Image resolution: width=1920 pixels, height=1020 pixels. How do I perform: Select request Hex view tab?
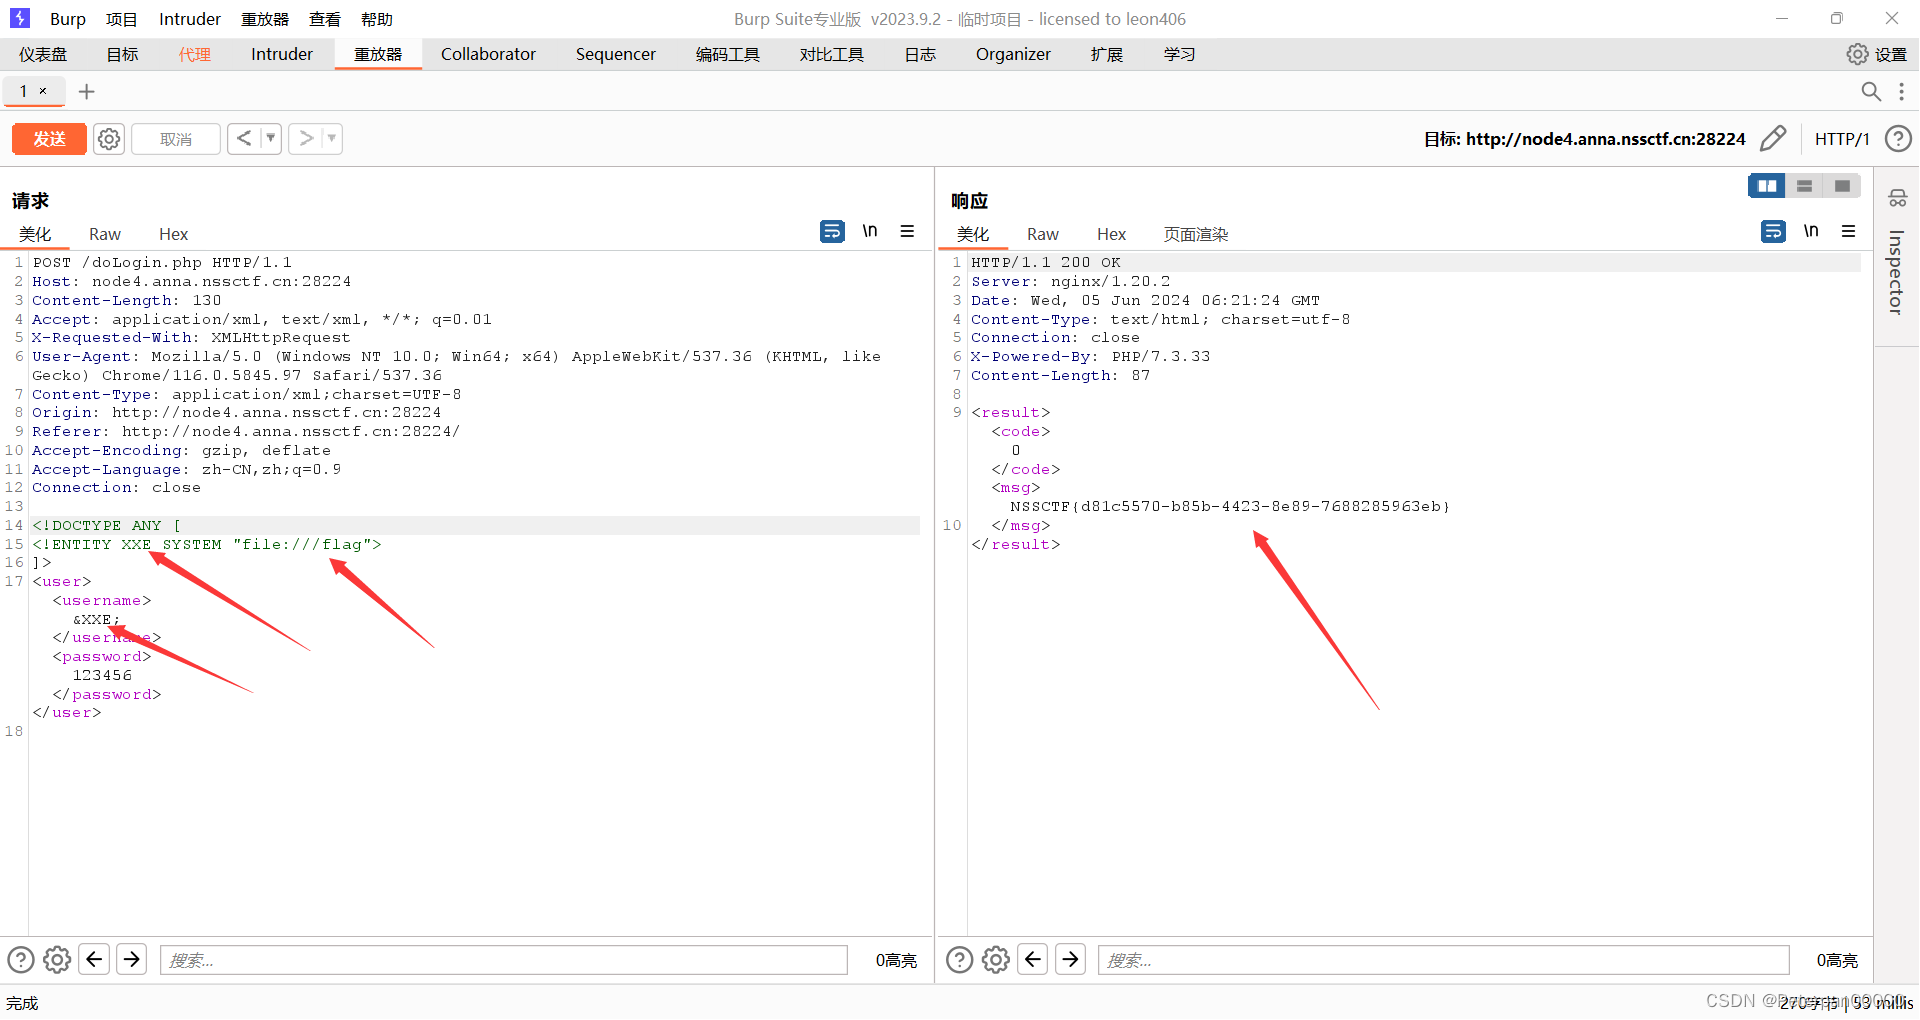click(173, 234)
